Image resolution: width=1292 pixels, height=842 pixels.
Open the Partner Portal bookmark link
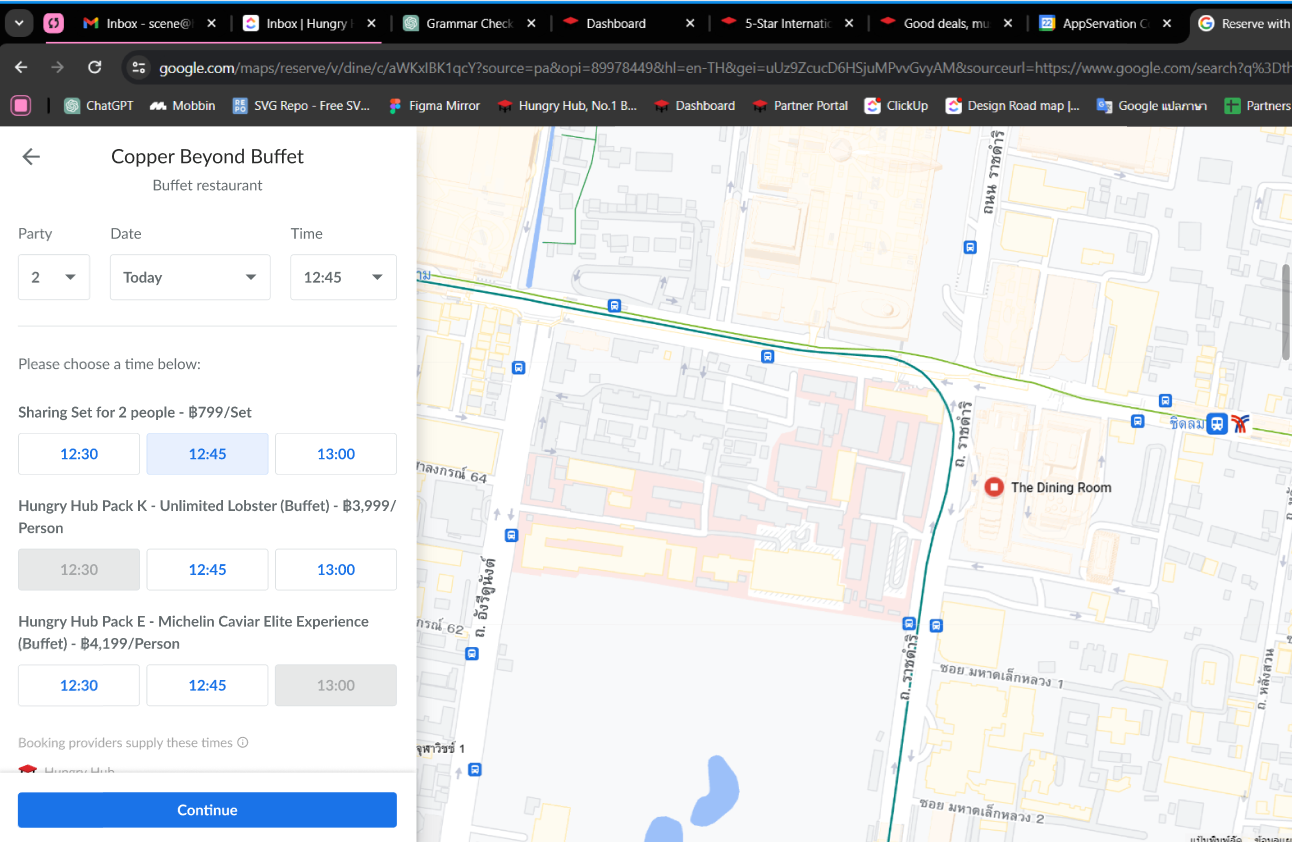click(800, 105)
